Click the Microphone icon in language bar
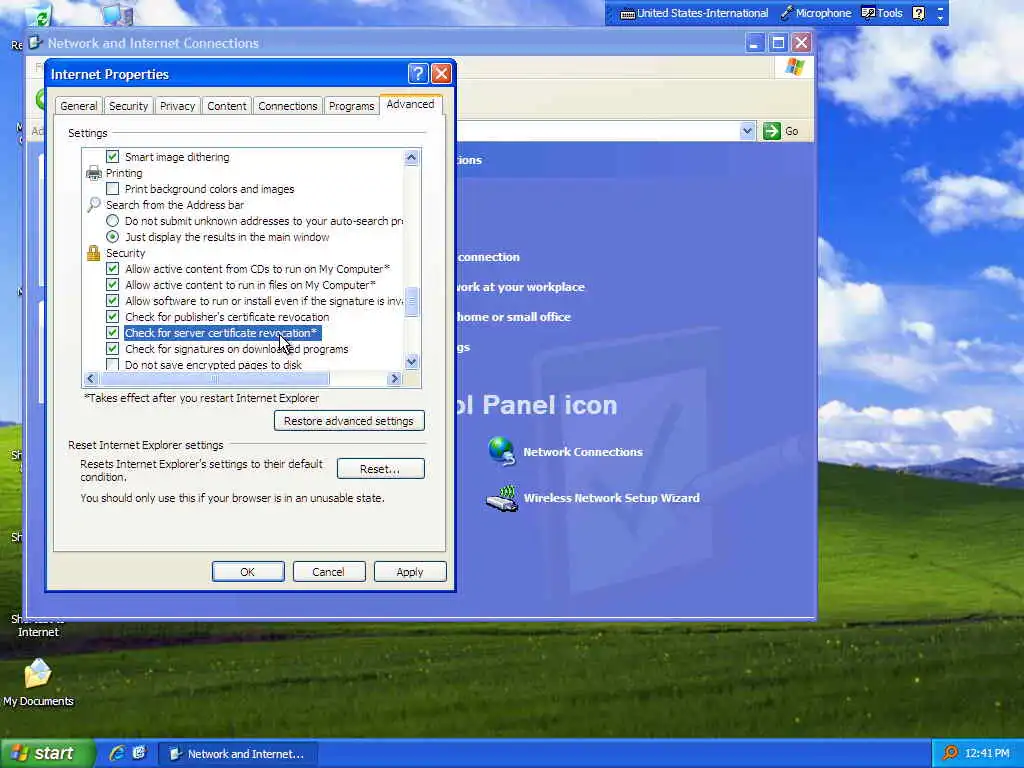The height and width of the screenshot is (768, 1024). tap(786, 13)
